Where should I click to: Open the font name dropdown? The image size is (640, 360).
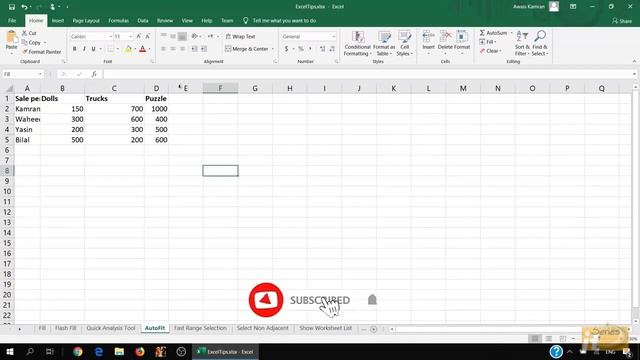[x=110, y=37]
